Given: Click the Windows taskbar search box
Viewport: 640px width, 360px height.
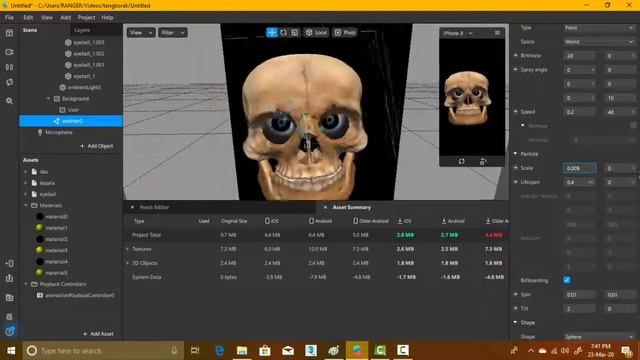Looking at the screenshot, I should pos(103,351).
